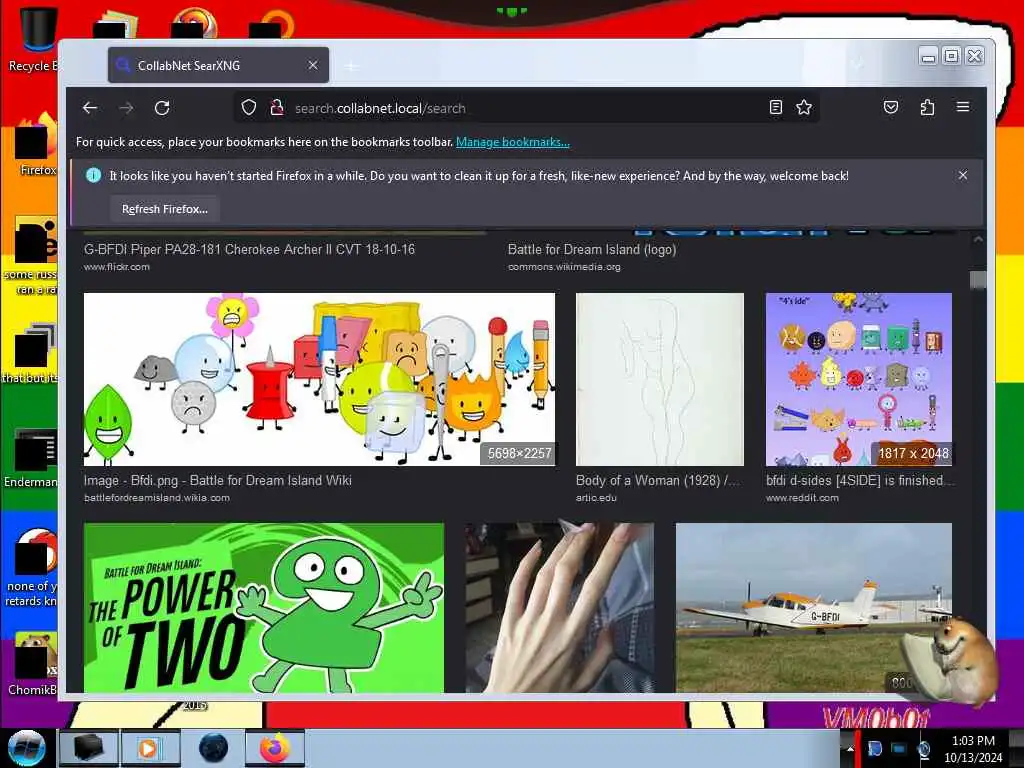Save page to Pocket
The width and height of the screenshot is (1024, 768).
(x=891, y=108)
